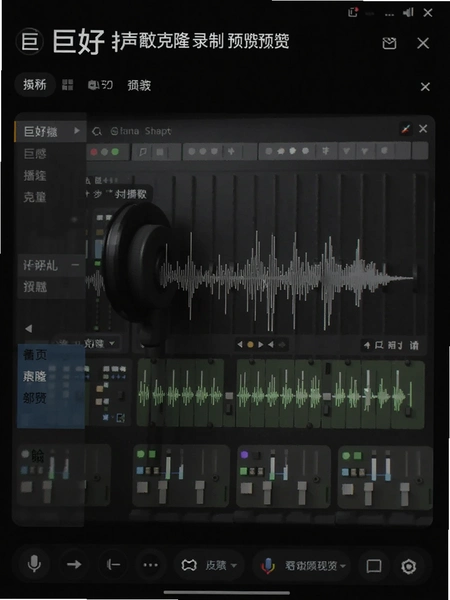Select the grid view icon in tab row
This screenshot has height=600, width=450.
pyautogui.click(x=67, y=85)
